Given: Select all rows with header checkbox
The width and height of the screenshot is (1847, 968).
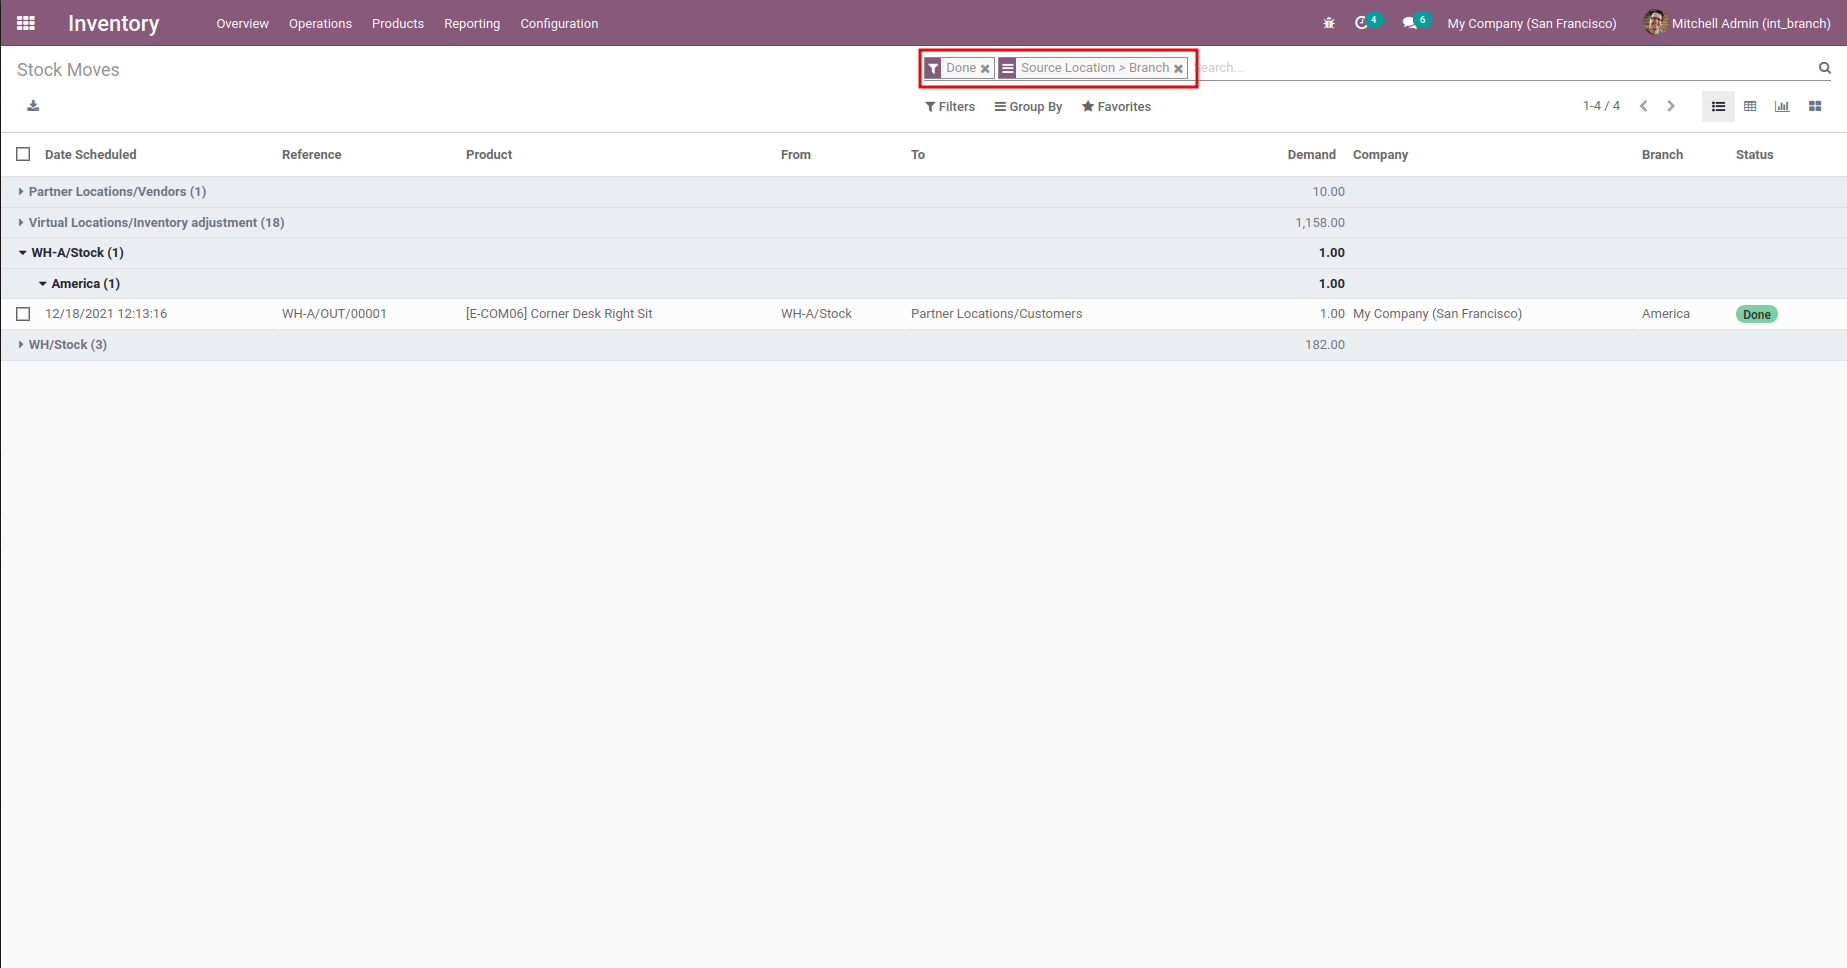Looking at the screenshot, I should pyautogui.click(x=23, y=154).
